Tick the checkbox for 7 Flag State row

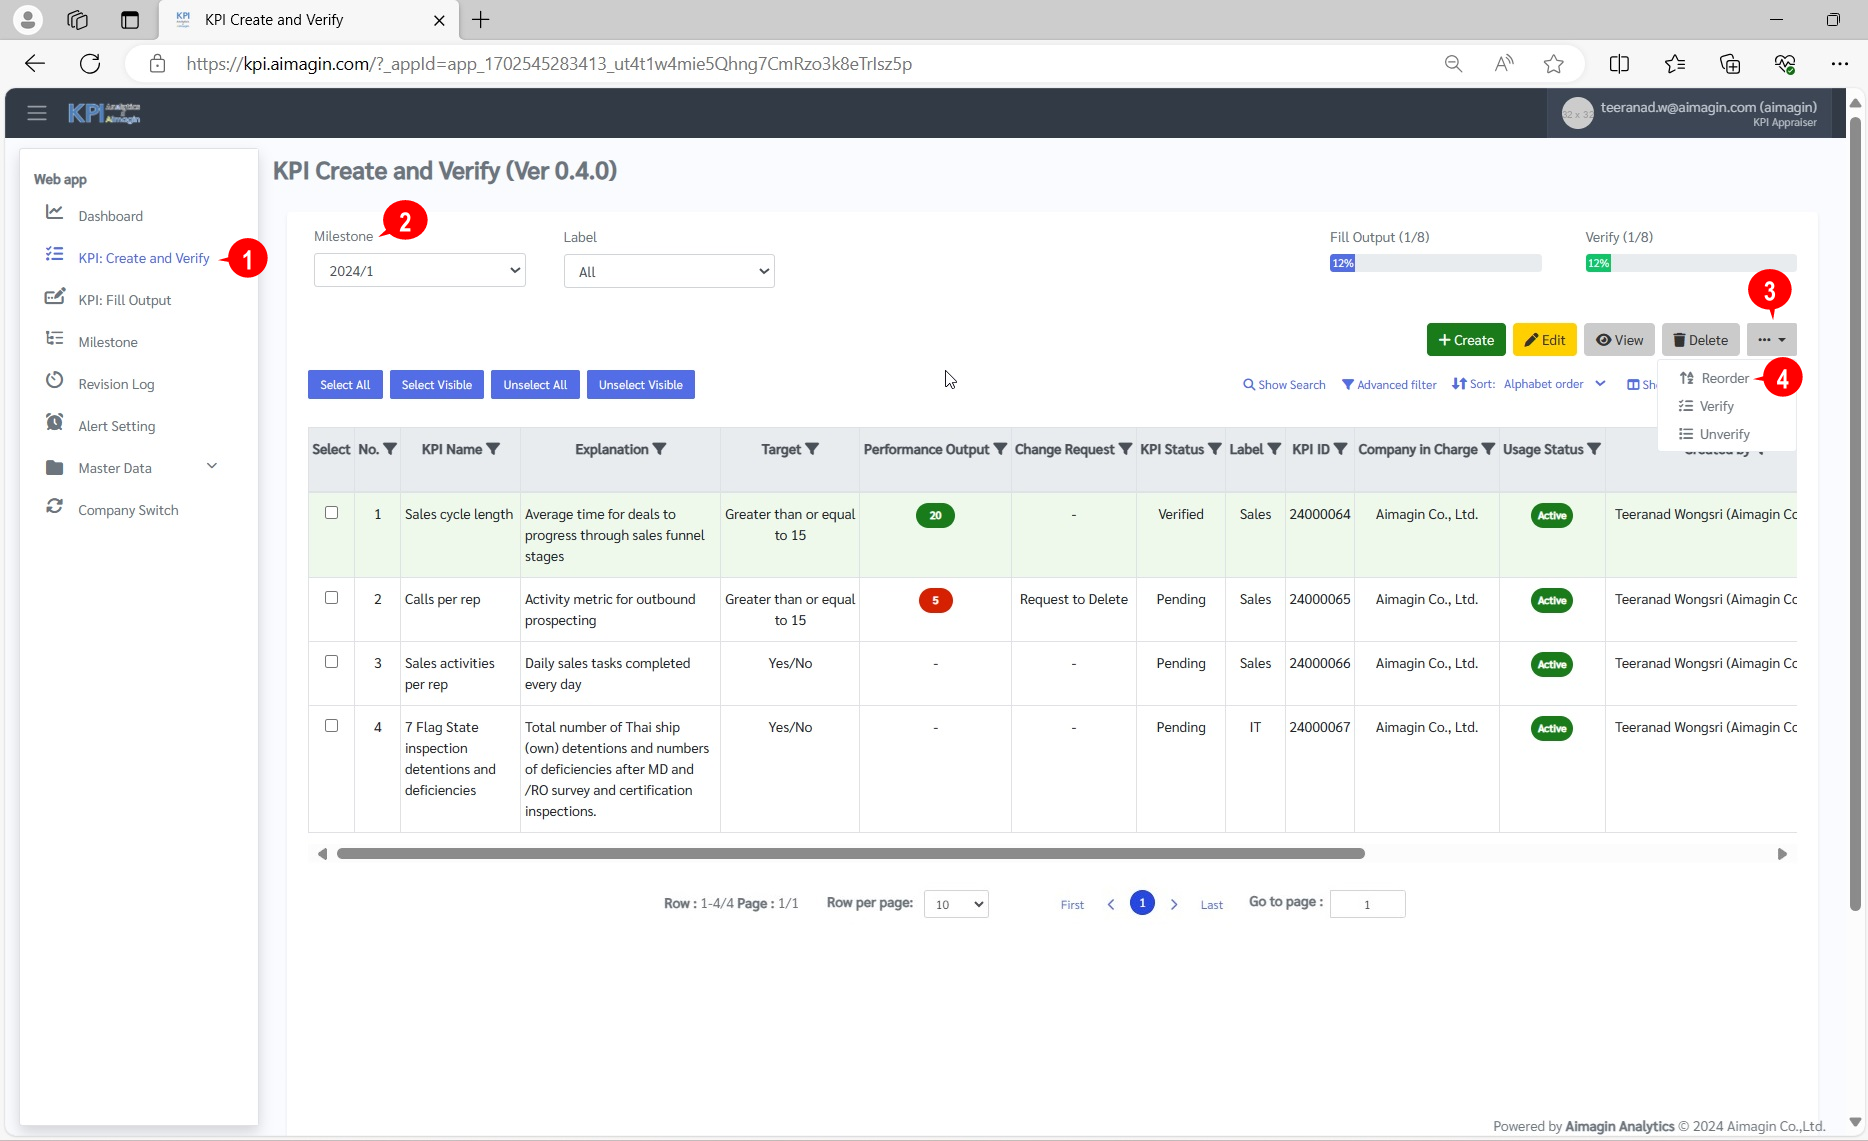pos(331,726)
